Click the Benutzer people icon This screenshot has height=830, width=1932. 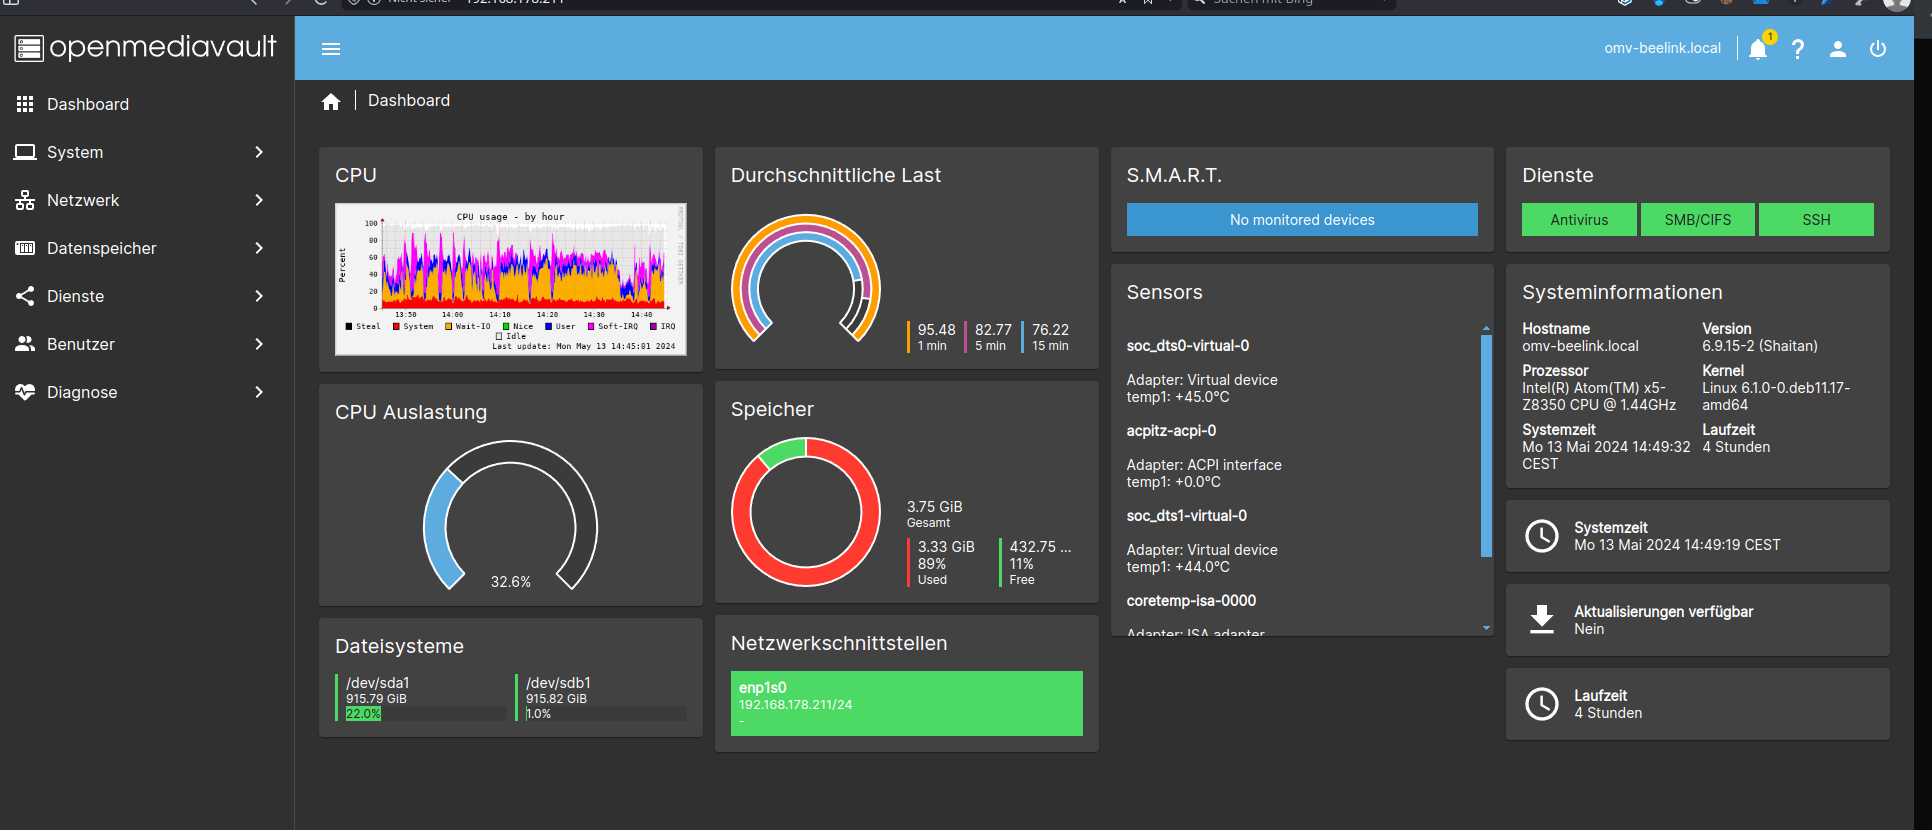(x=25, y=344)
